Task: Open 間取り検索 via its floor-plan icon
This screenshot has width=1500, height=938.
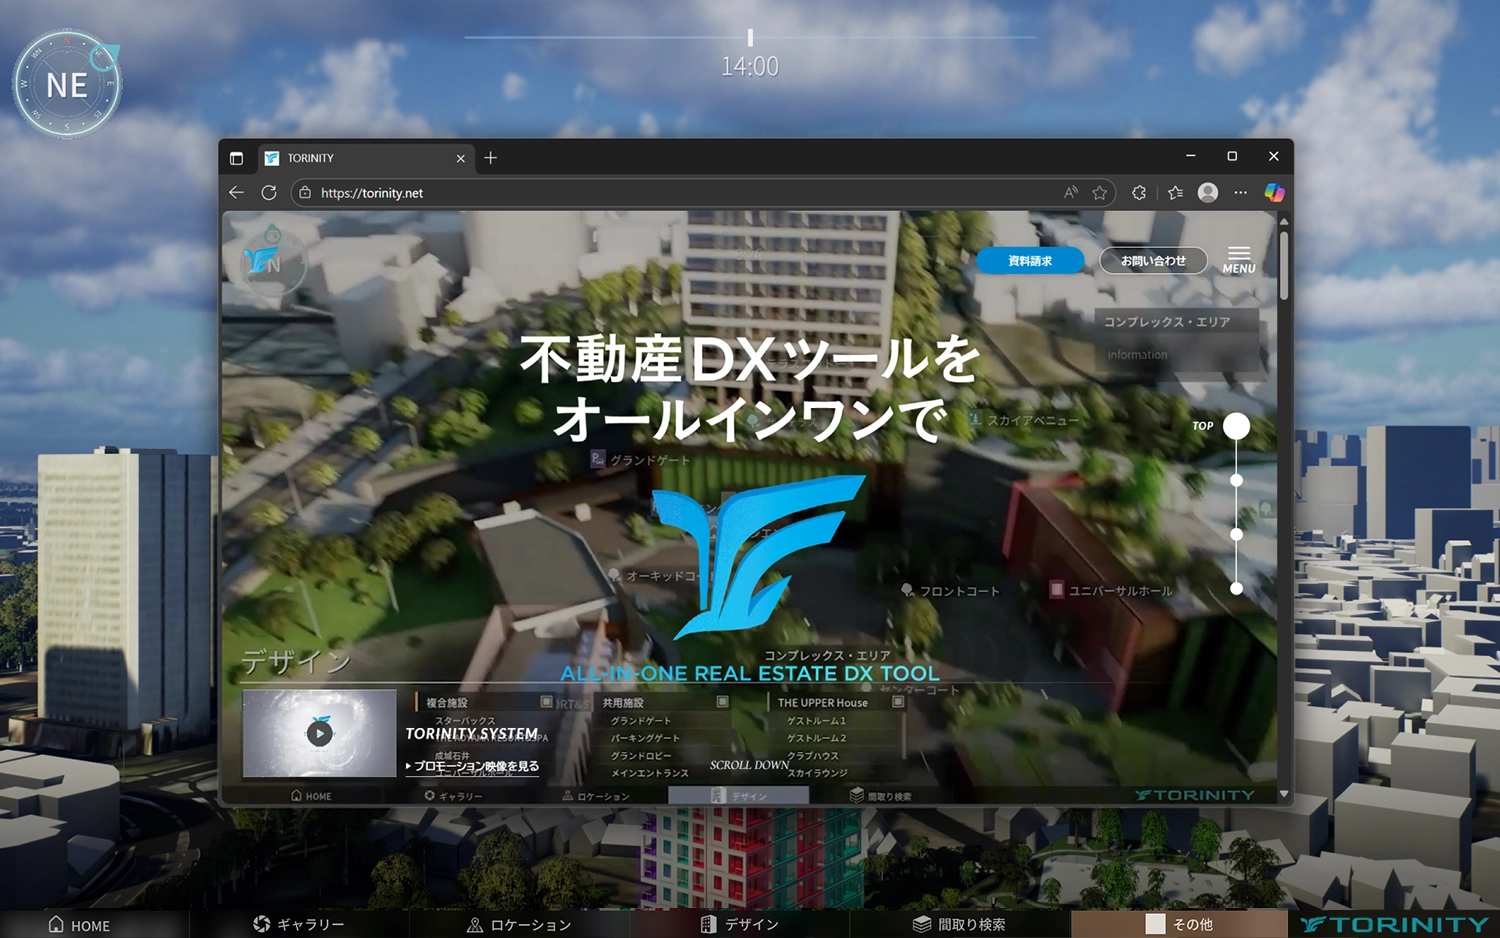Action: pyautogui.click(x=921, y=925)
